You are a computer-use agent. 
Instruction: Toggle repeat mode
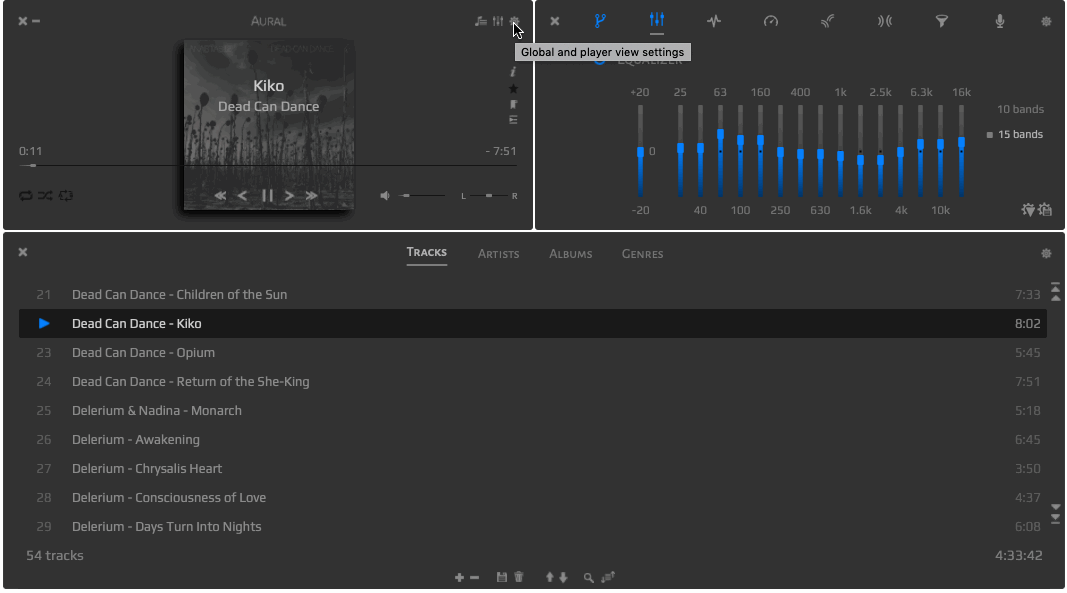click(x=26, y=196)
